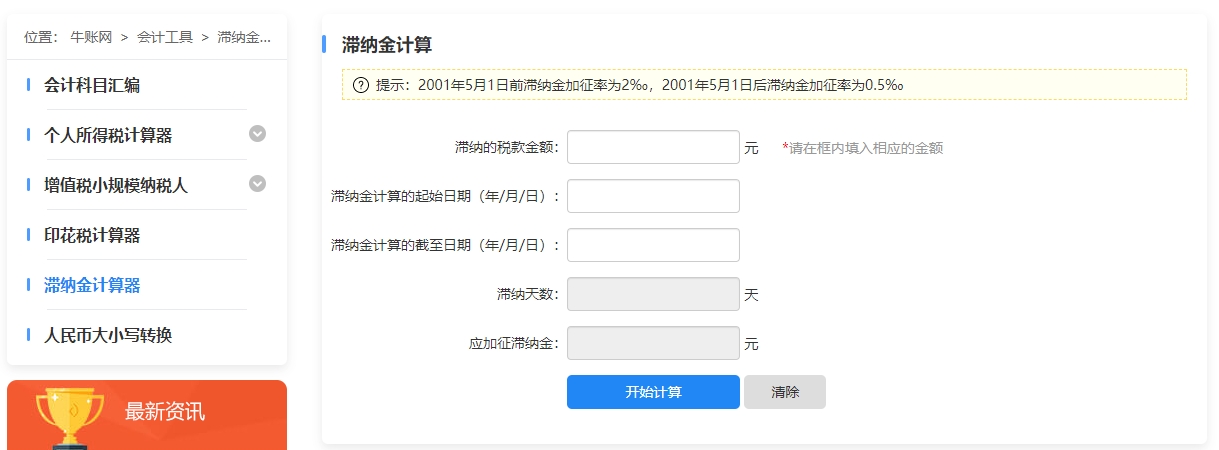Click the 应加征滞纳金 result field
Screen dimensions: 1219x450
[653, 343]
